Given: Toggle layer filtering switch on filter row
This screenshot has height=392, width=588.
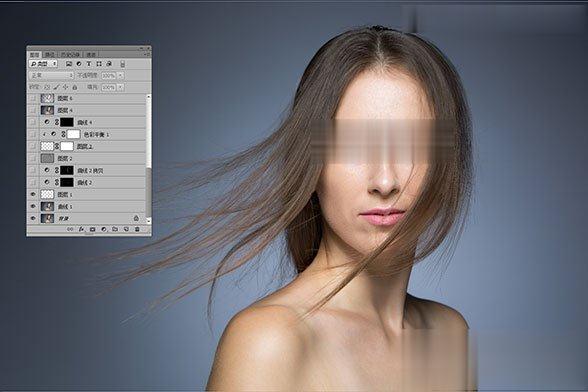Looking at the screenshot, I should [x=123, y=65].
